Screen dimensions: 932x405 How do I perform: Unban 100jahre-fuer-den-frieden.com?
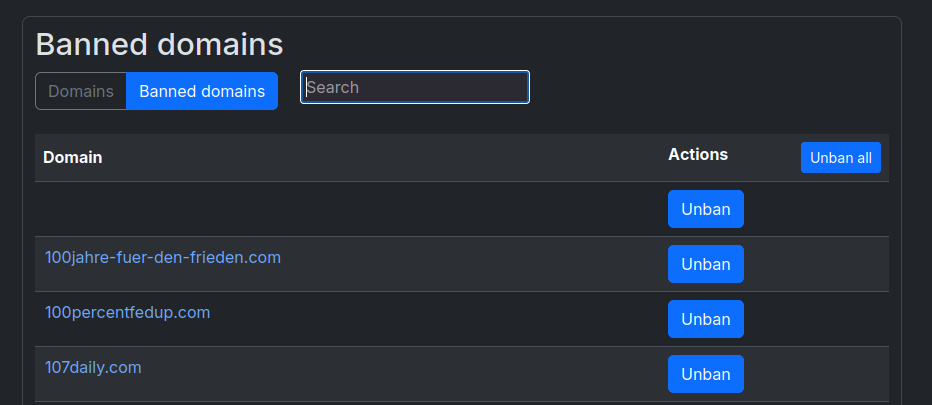click(x=706, y=264)
